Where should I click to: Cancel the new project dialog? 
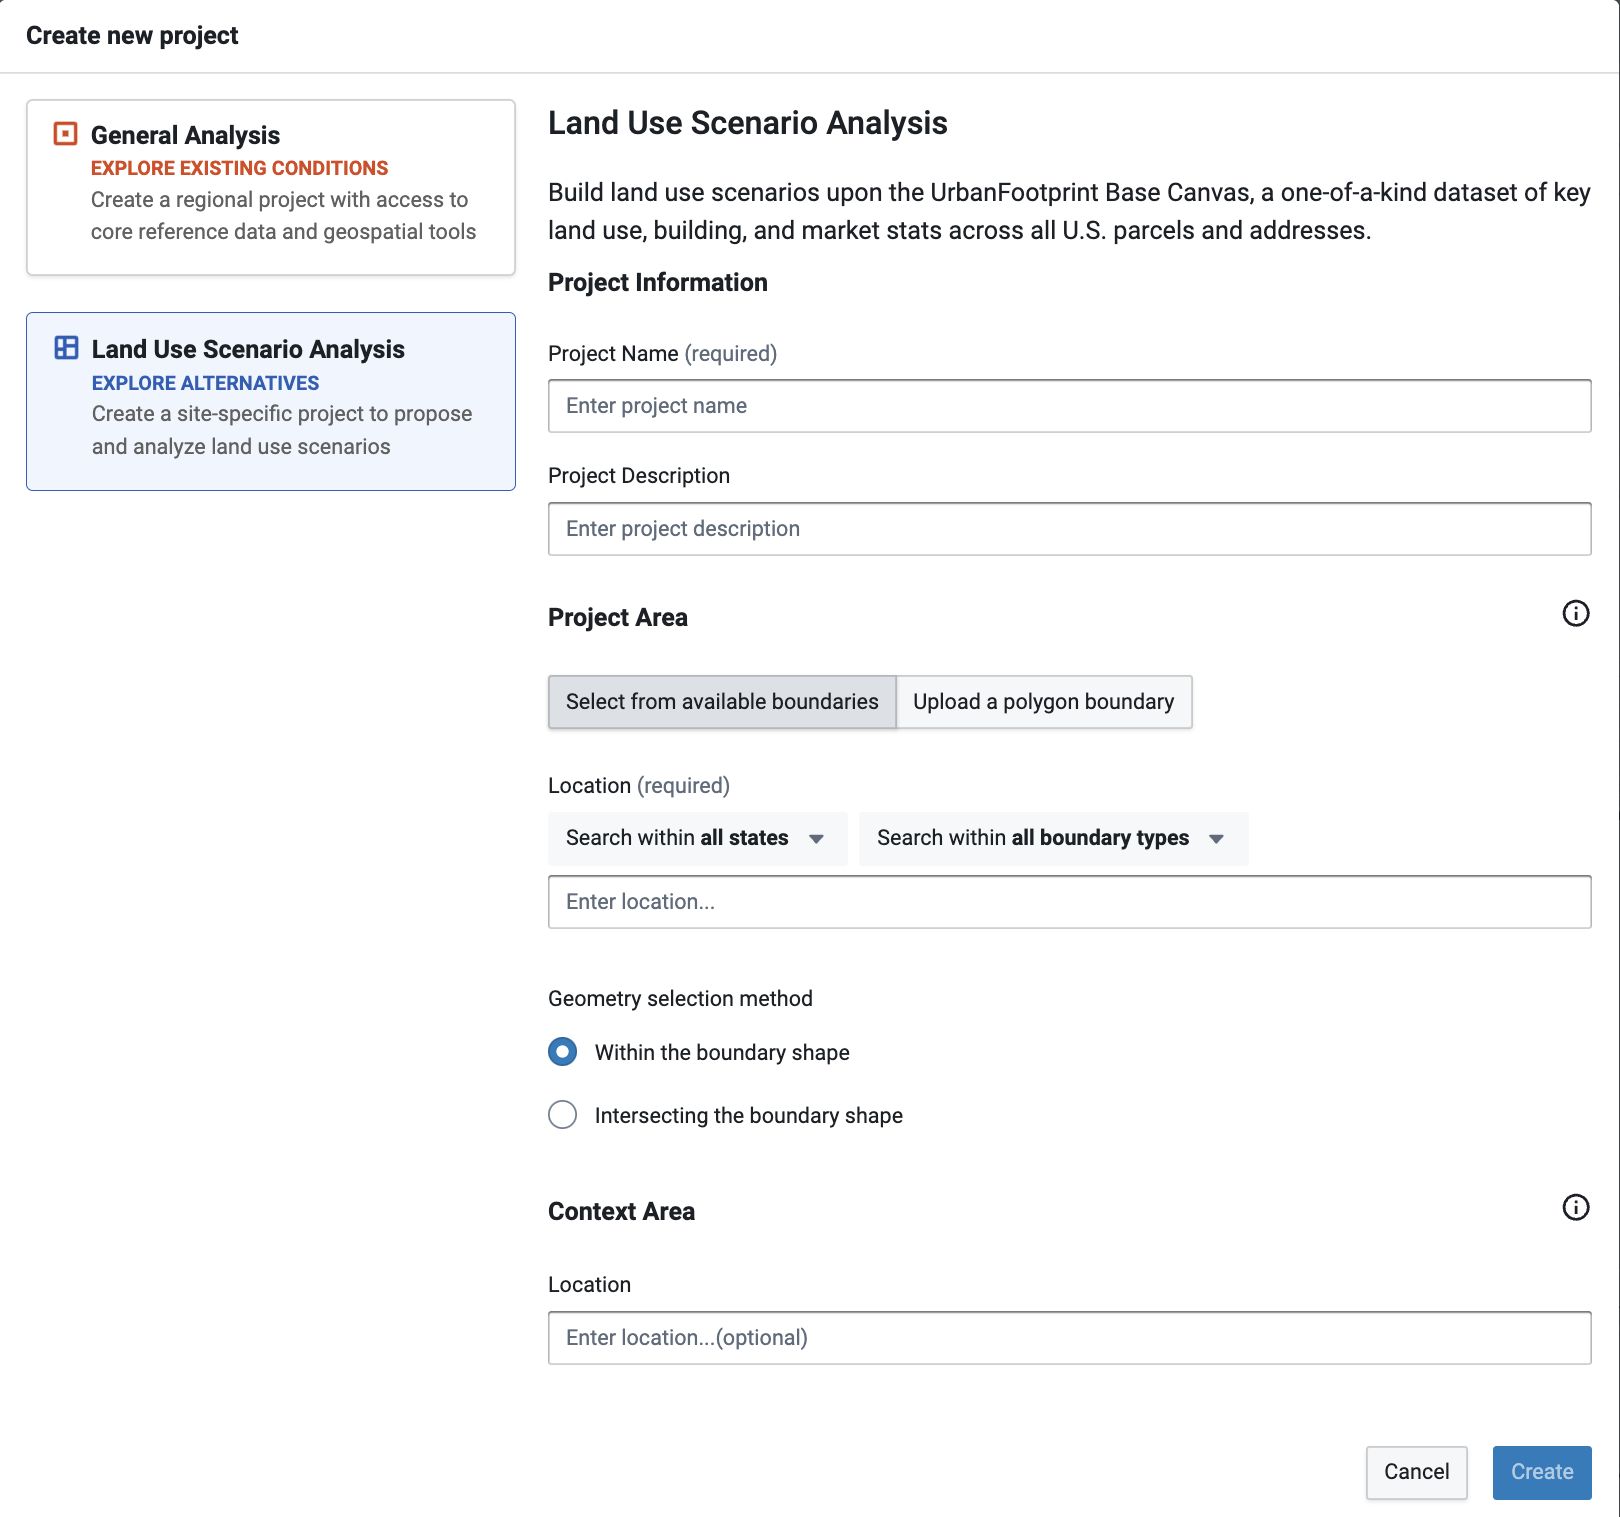coord(1416,1472)
